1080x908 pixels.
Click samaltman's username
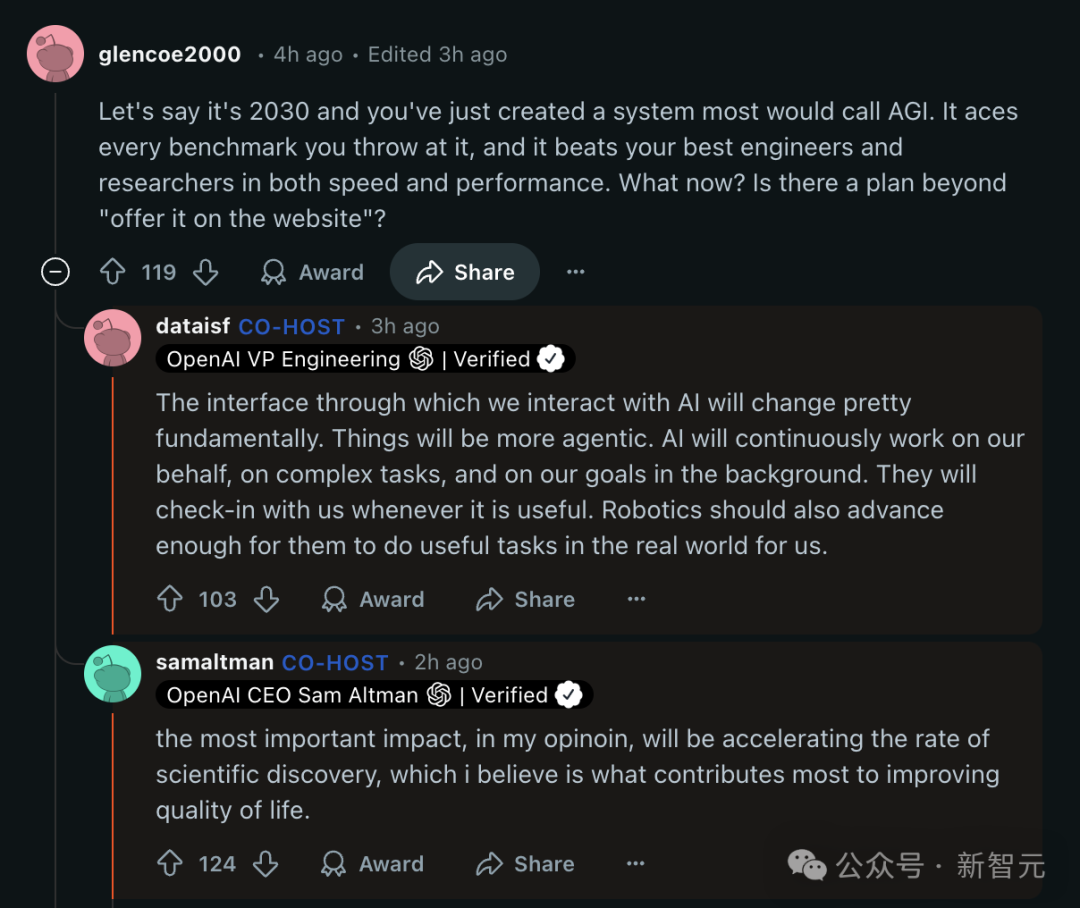tap(214, 662)
